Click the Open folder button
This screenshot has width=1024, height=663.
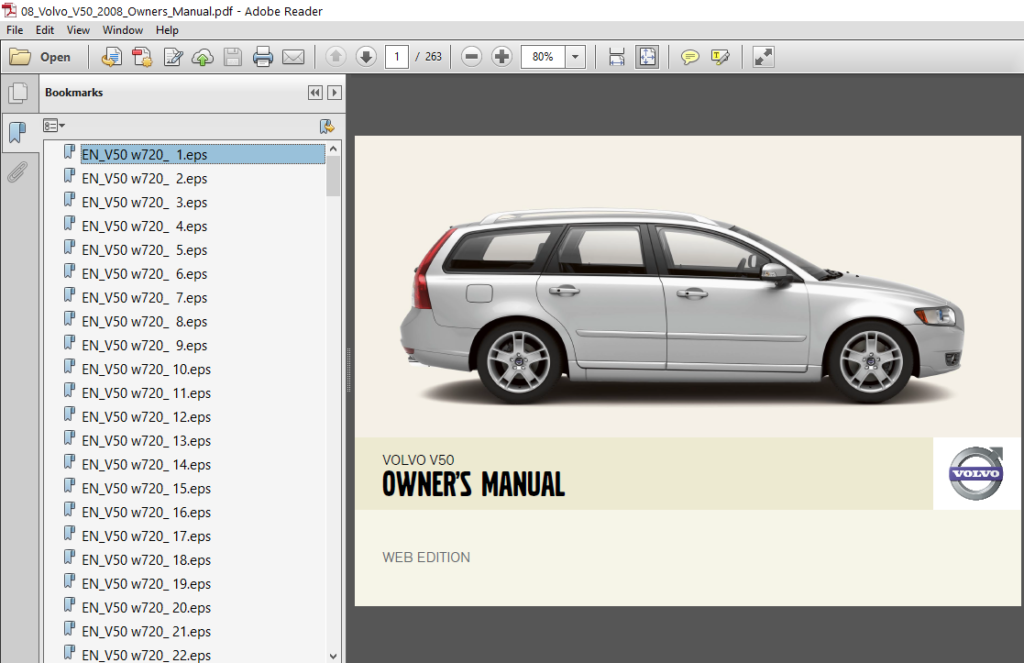[x=40, y=57]
